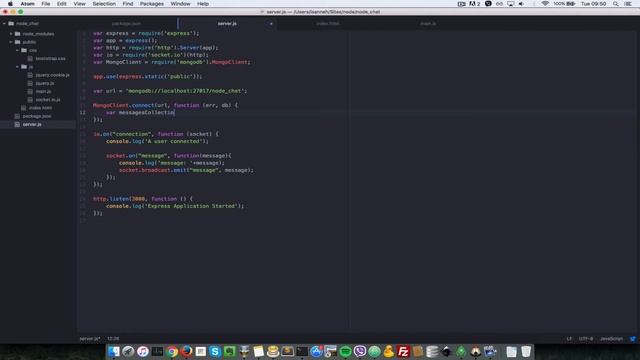Viewport: 640px width, 360px height.
Task: Open Spotlight search in menu bar
Action: coord(616,4)
